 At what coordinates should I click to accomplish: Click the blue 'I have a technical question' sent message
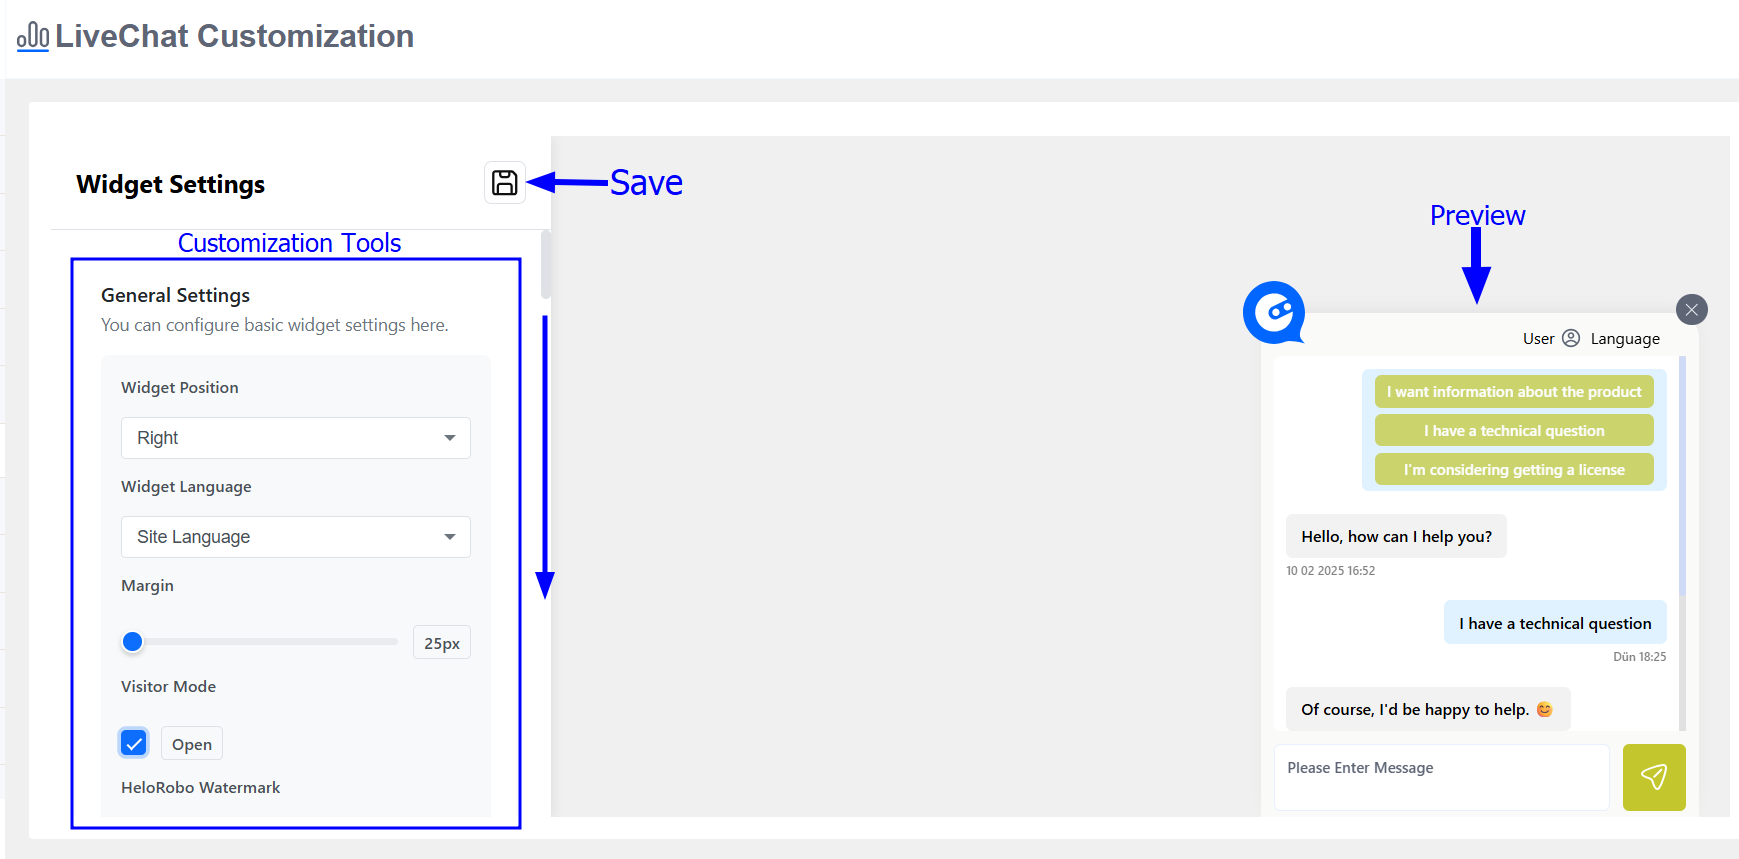(x=1555, y=623)
